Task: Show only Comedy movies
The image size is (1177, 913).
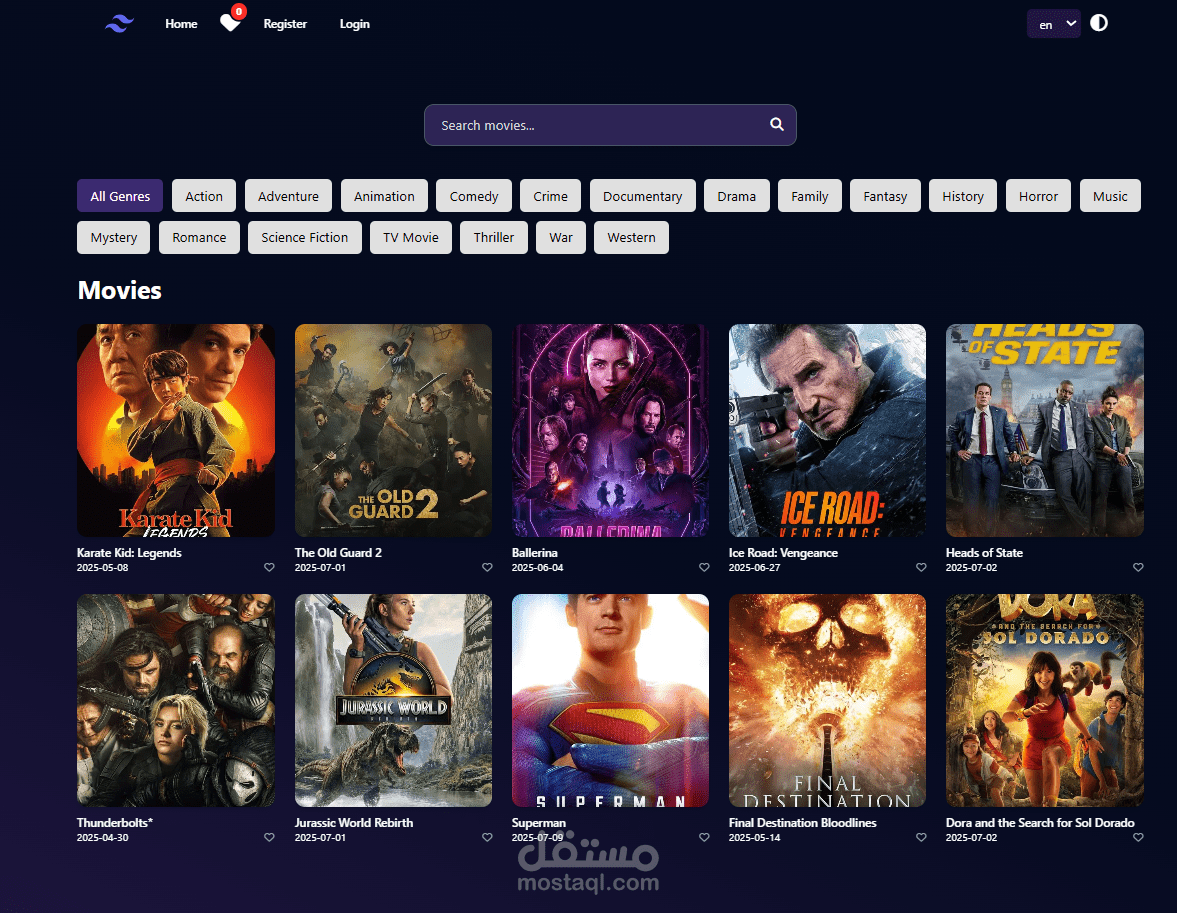Action: [474, 196]
